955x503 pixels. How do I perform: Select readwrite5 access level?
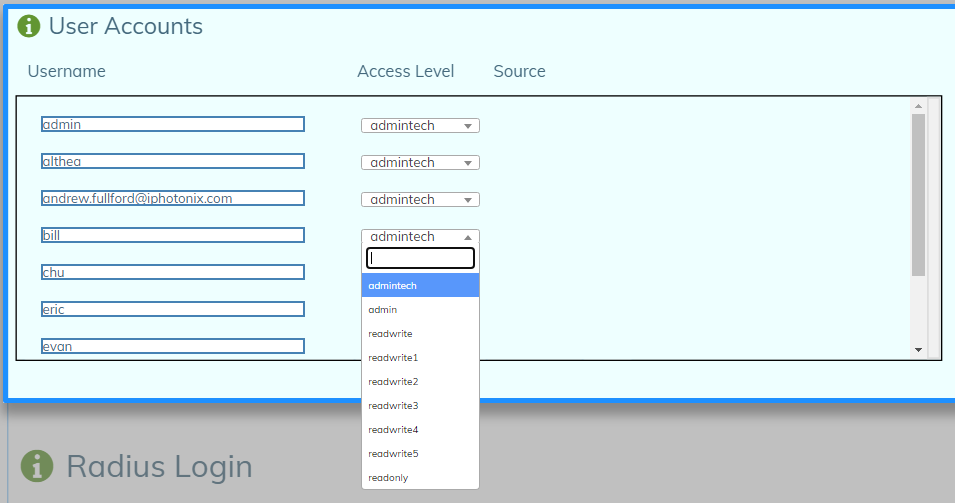coord(420,454)
